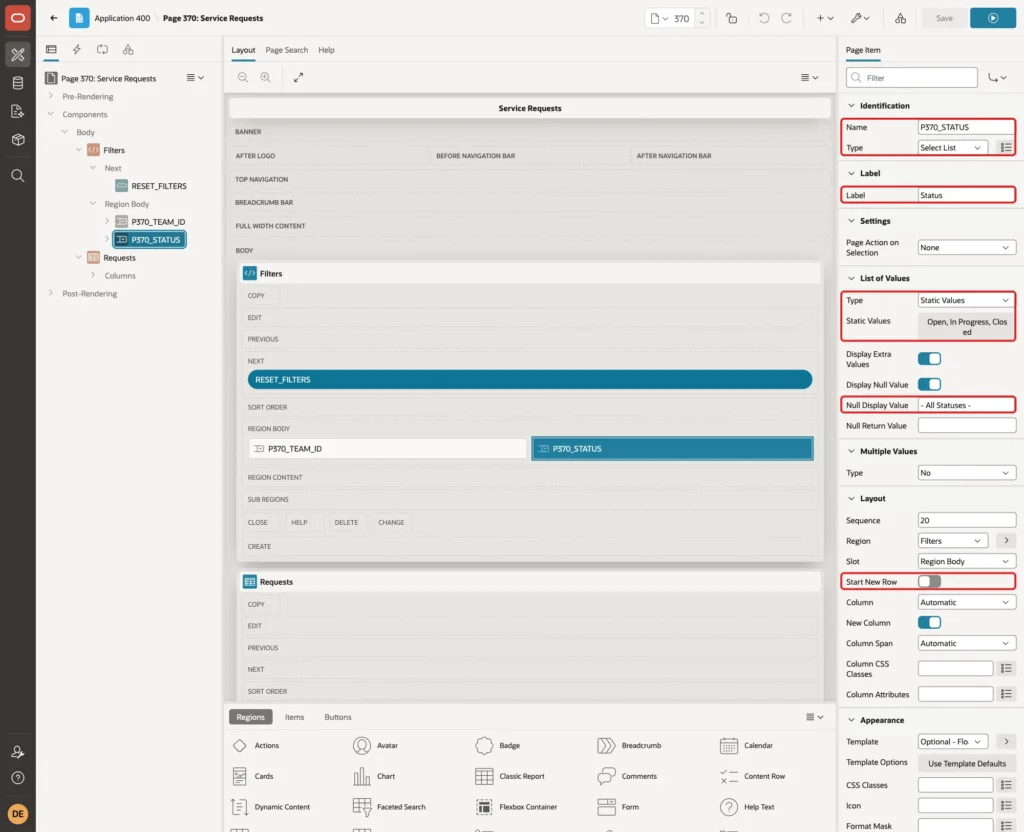Click Use Template Defaults button

[967, 763]
